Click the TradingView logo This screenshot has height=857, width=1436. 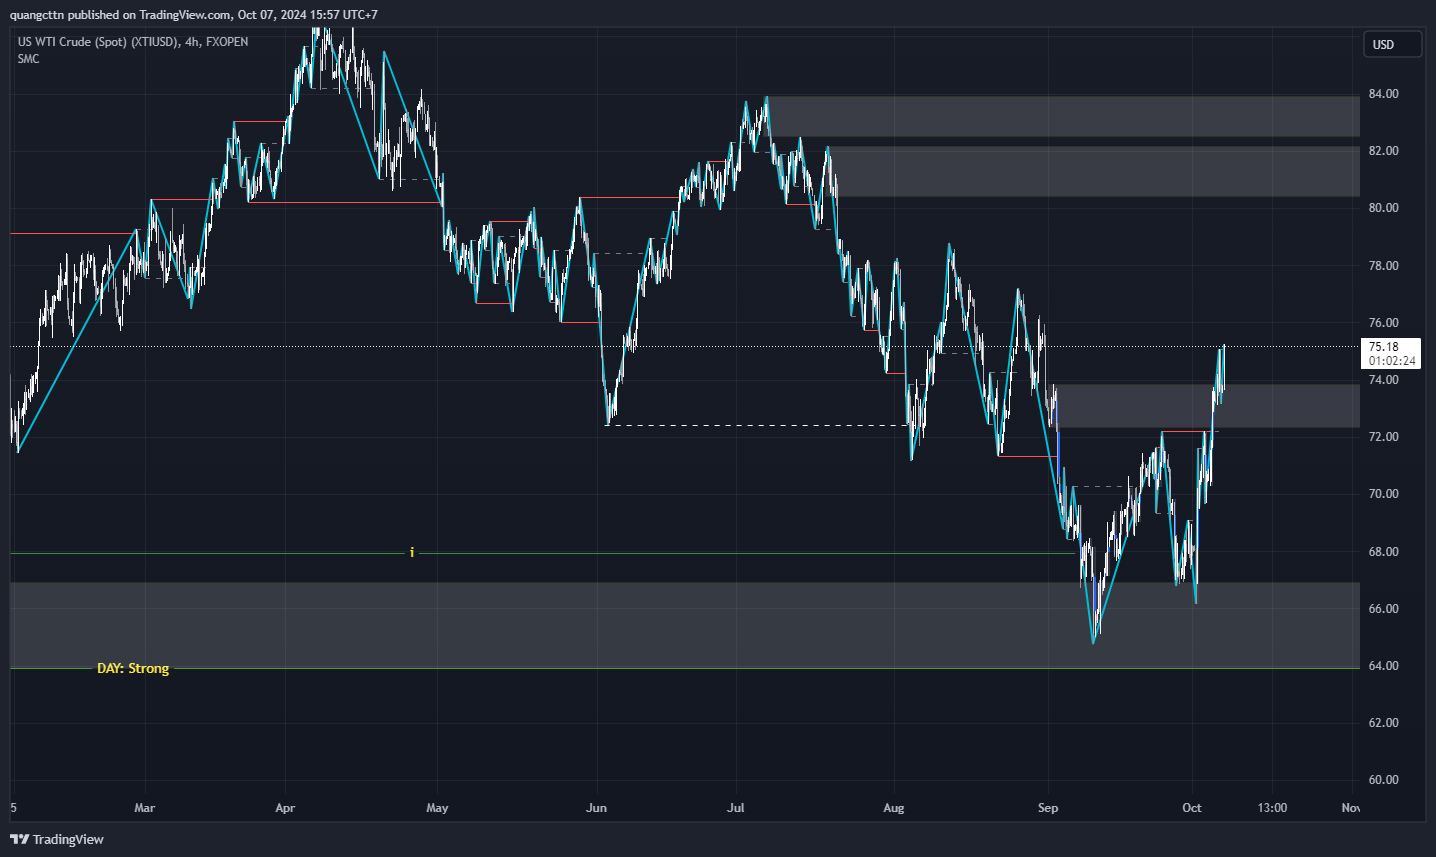[x=57, y=839]
